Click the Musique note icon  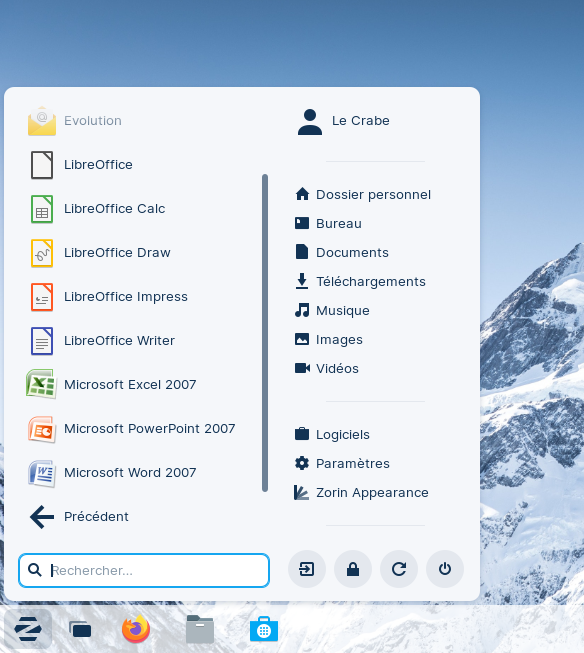coord(302,310)
